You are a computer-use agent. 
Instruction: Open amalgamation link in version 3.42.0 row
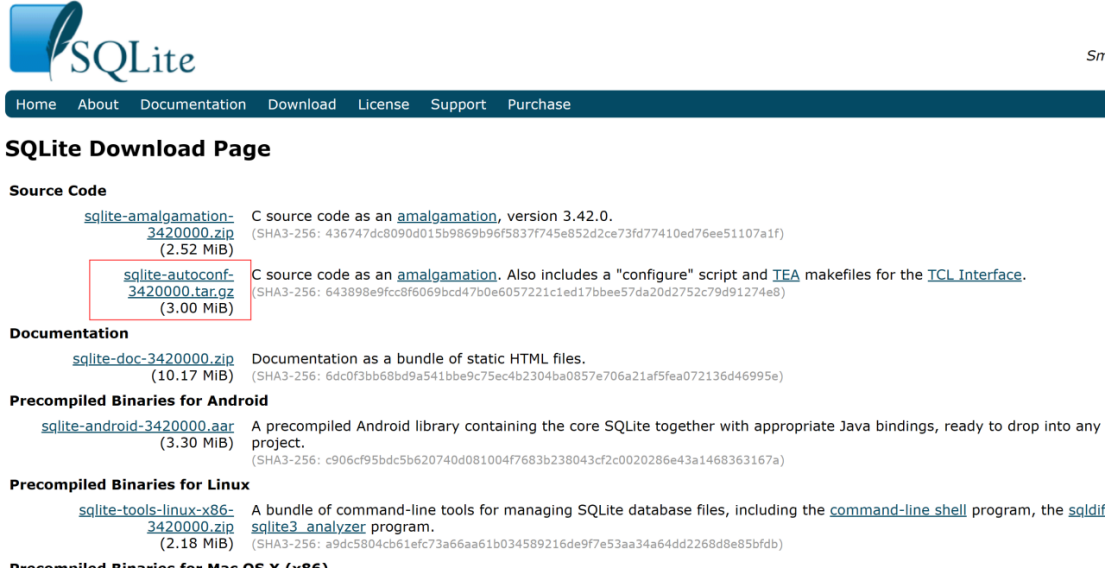447,216
